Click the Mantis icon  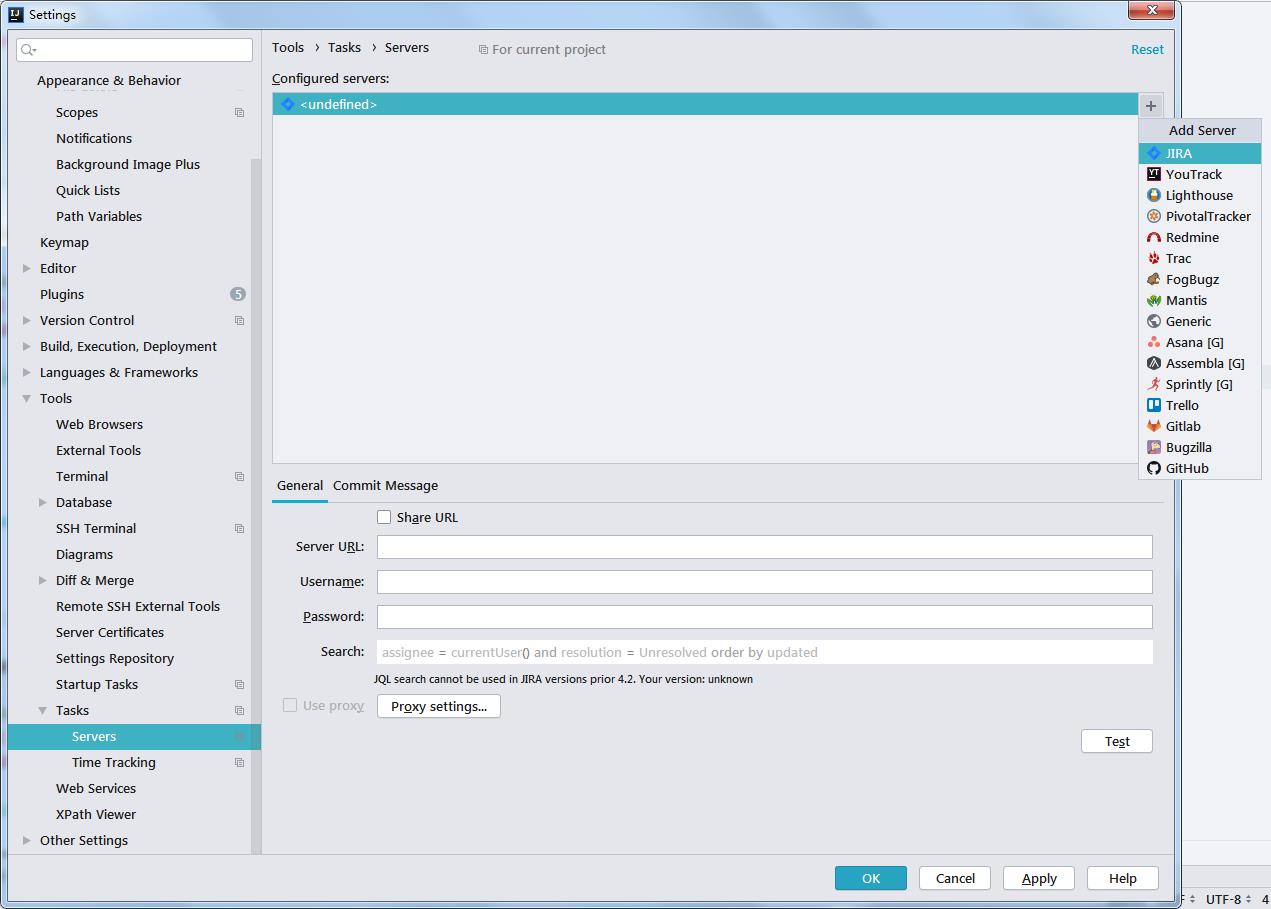click(x=1154, y=300)
